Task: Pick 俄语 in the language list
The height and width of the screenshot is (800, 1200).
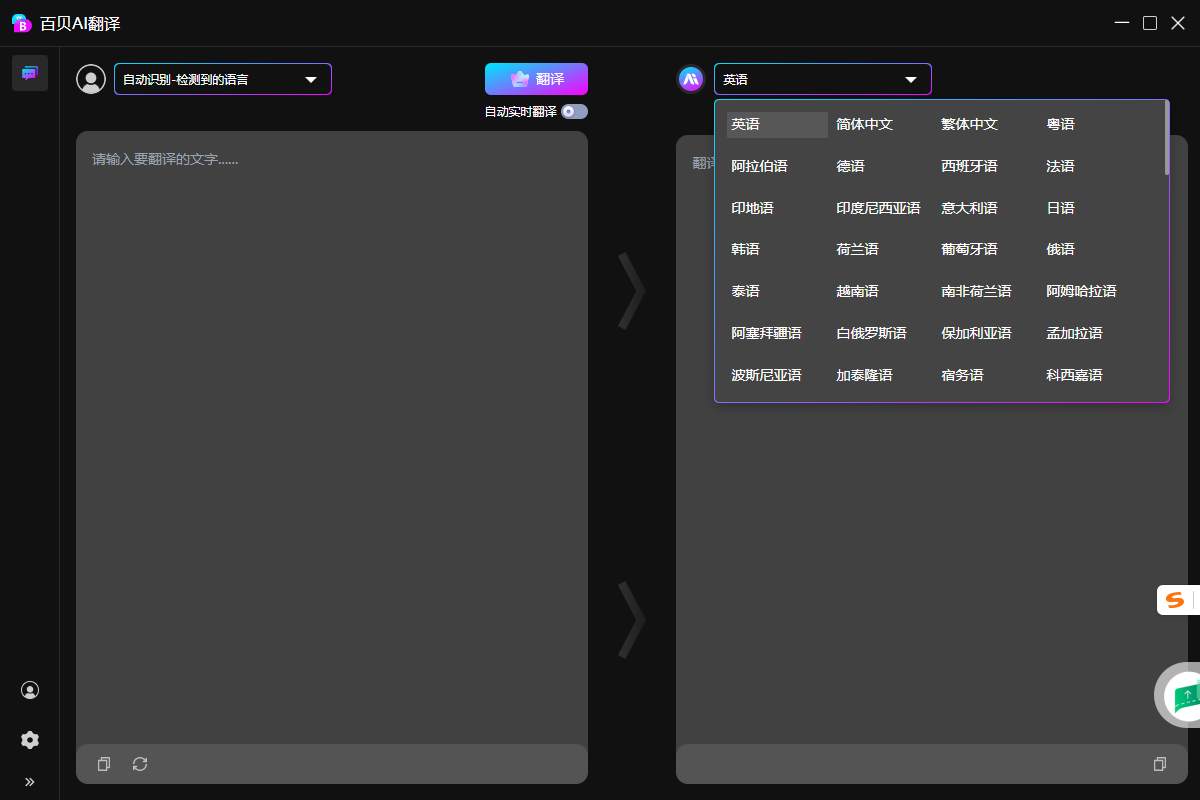Action: tap(1060, 249)
